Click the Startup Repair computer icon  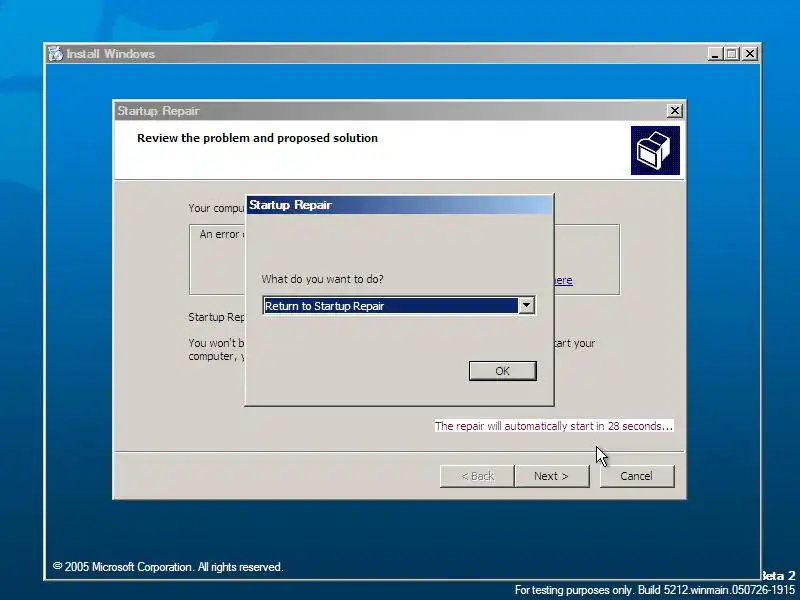[655, 151]
